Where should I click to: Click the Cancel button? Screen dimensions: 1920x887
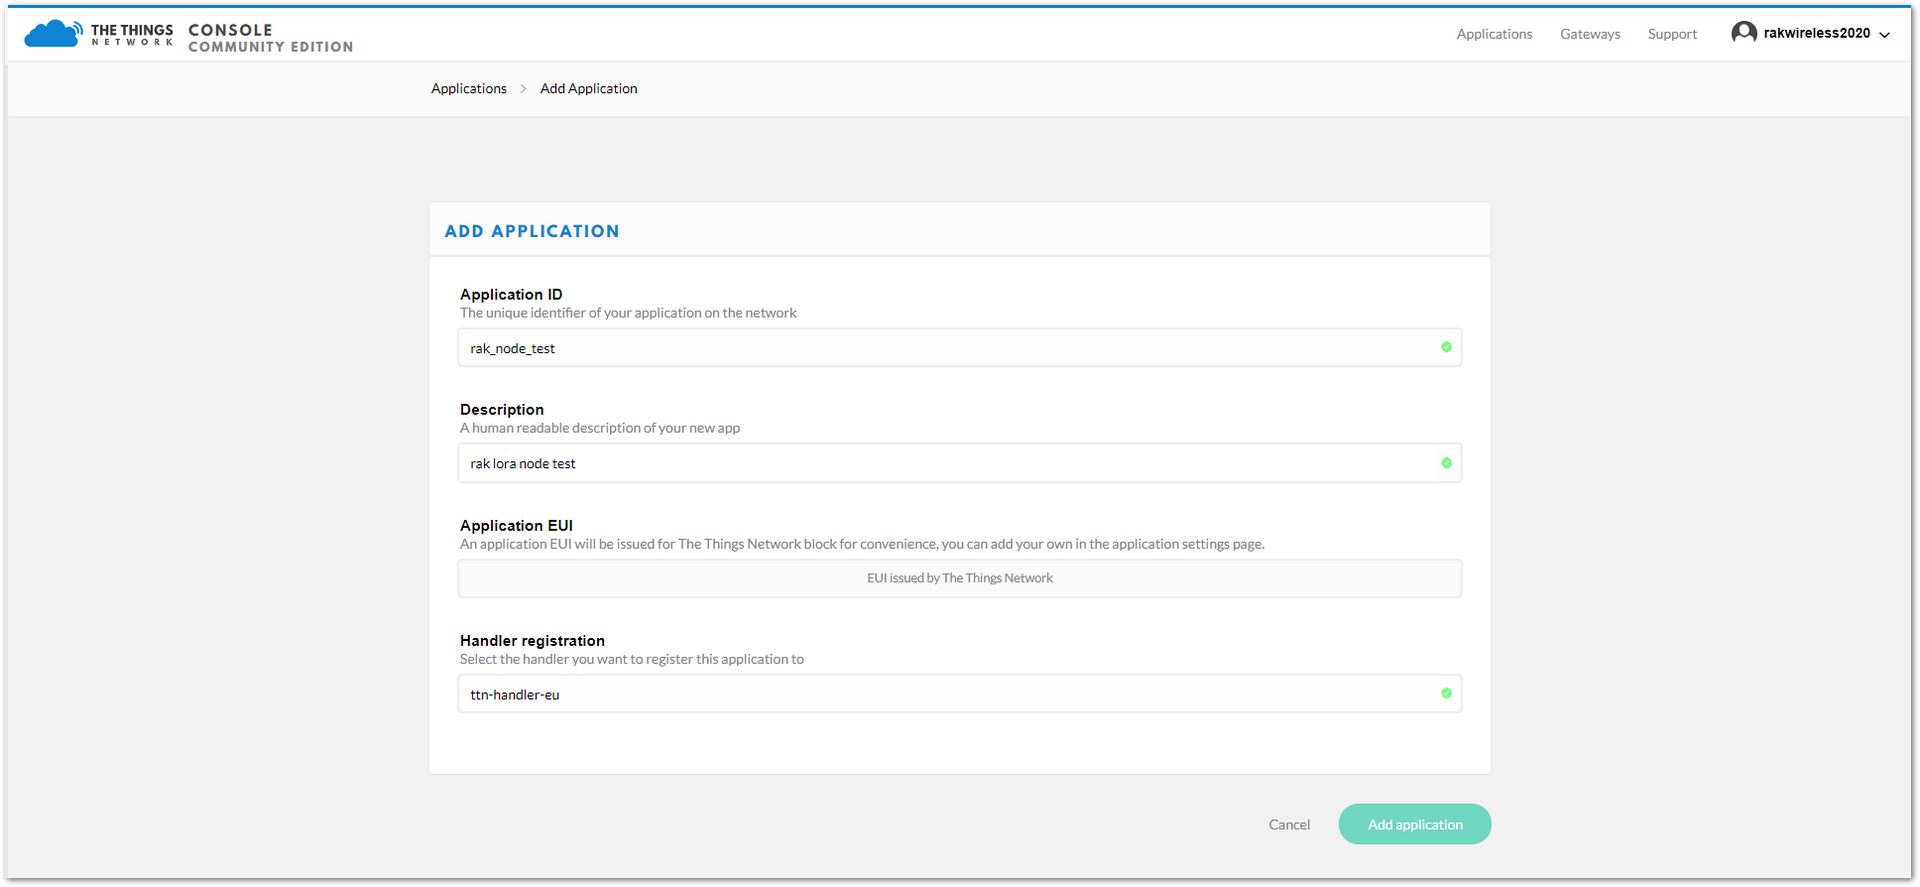[x=1289, y=825]
